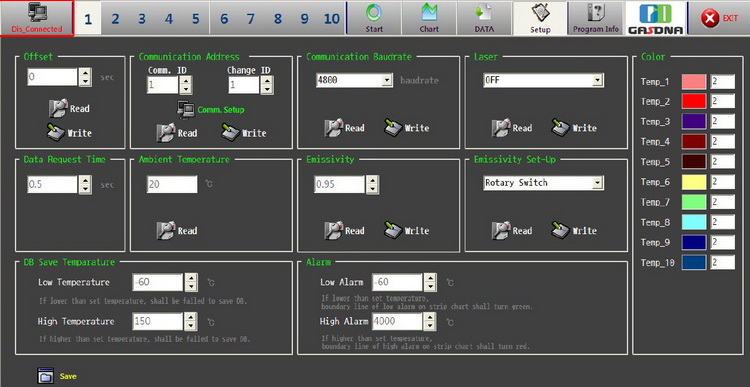750x387 pixels.
Task: Click the Low Temperature input field
Action: coord(158,282)
